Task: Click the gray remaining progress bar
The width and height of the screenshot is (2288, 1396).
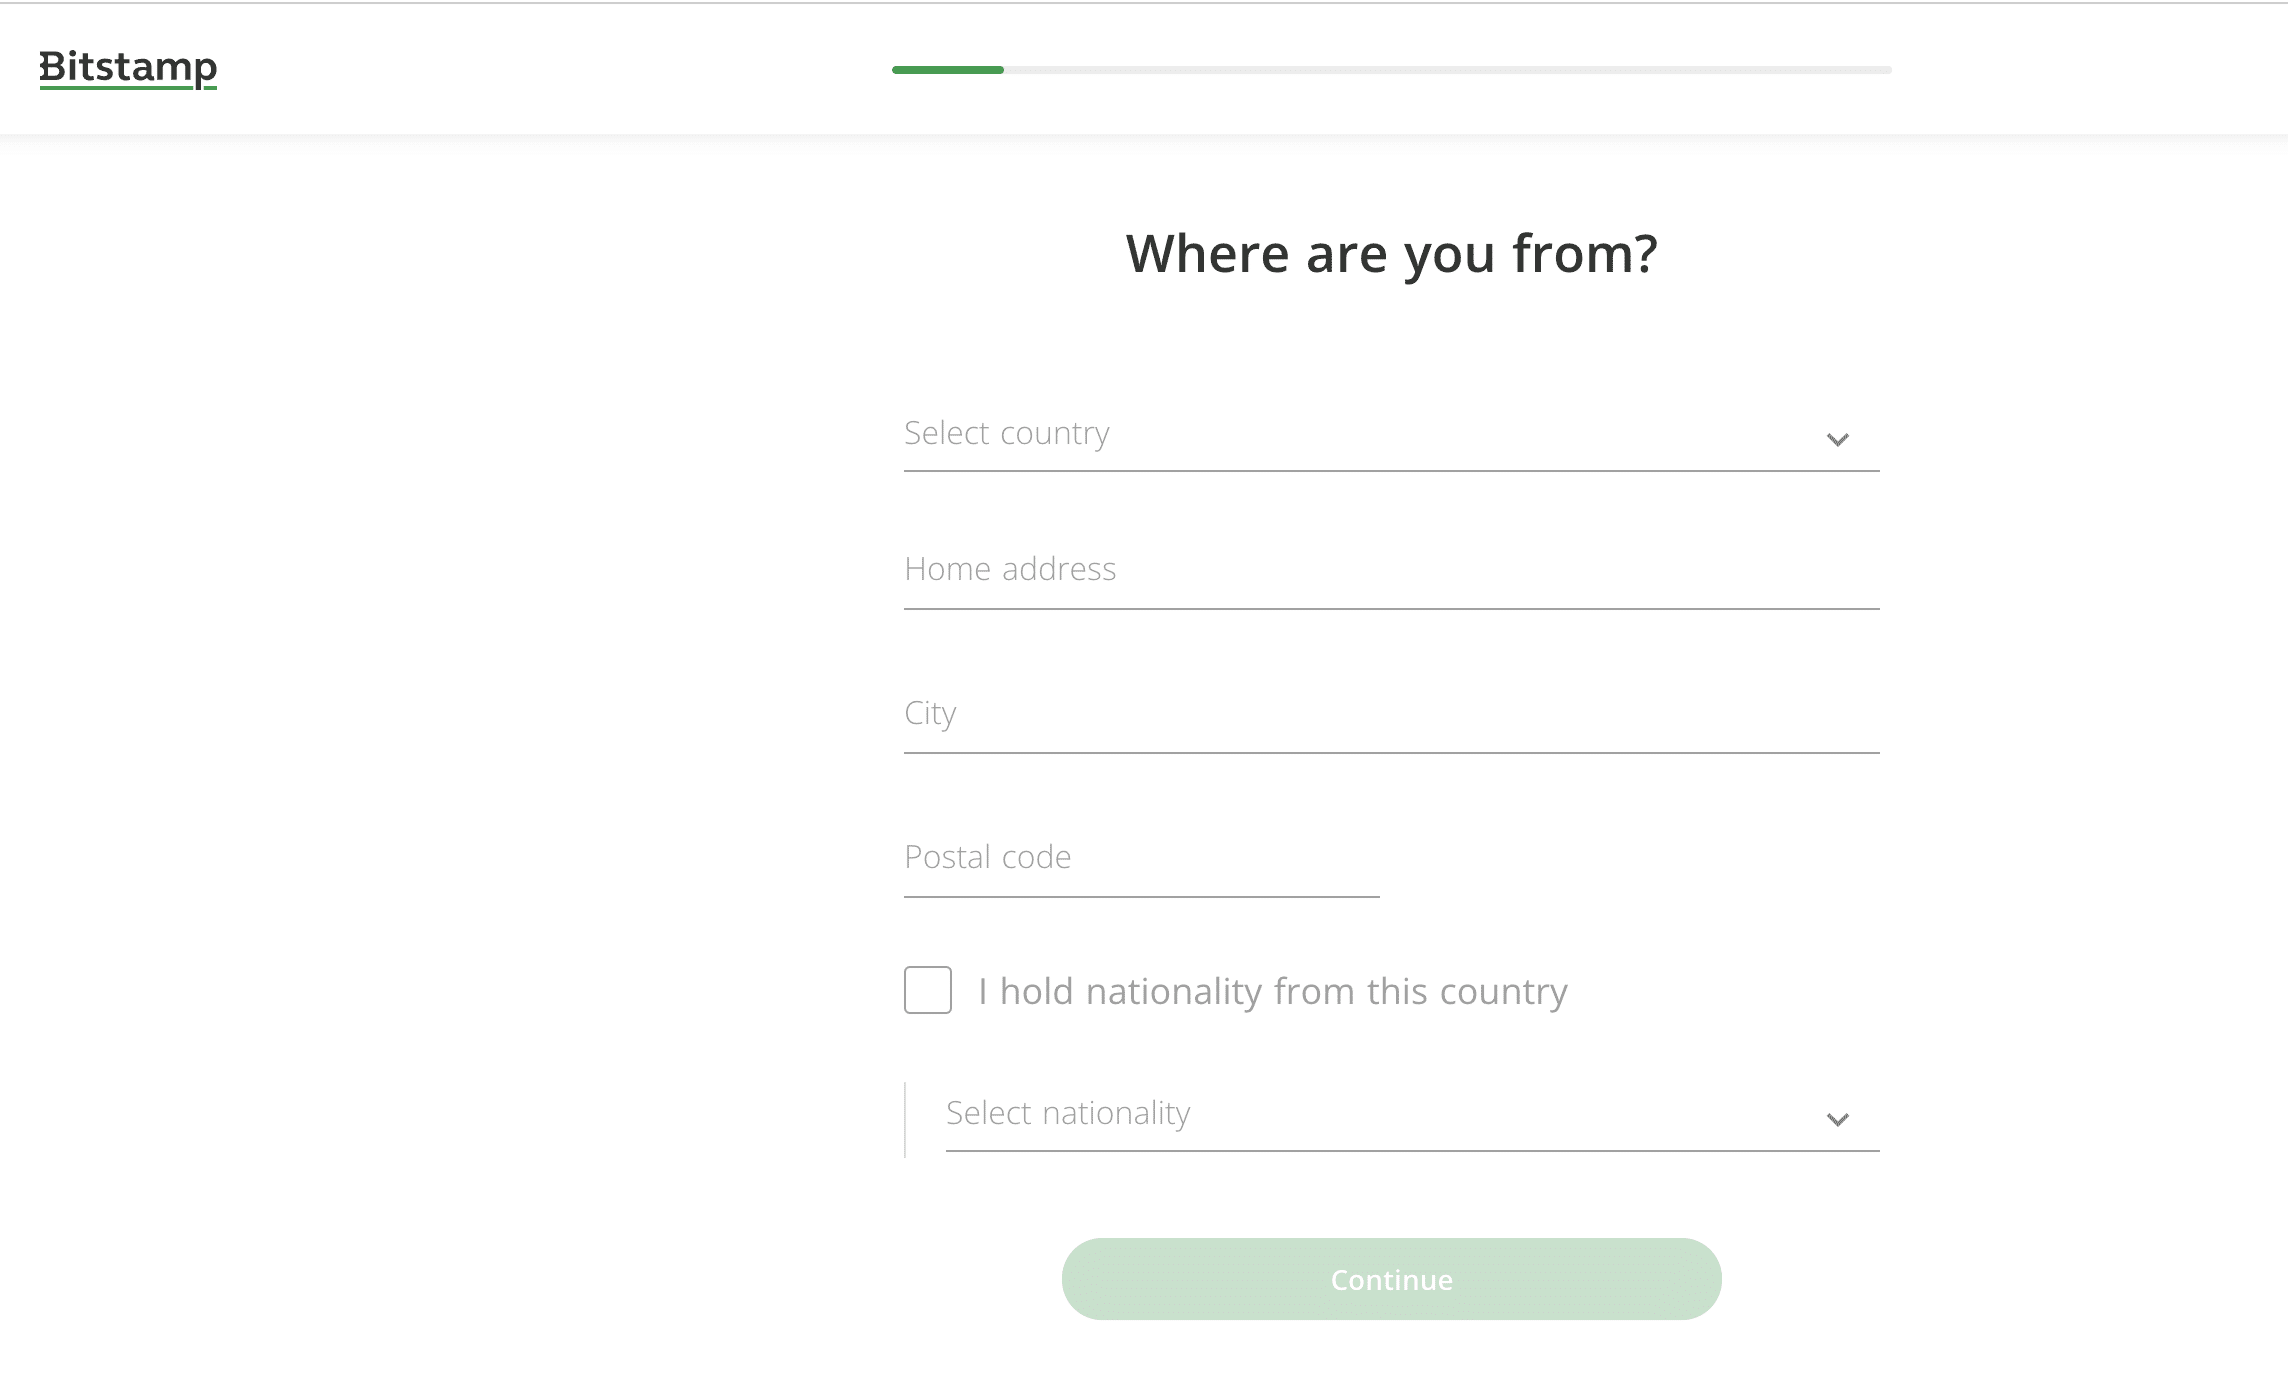Action: (1448, 70)
